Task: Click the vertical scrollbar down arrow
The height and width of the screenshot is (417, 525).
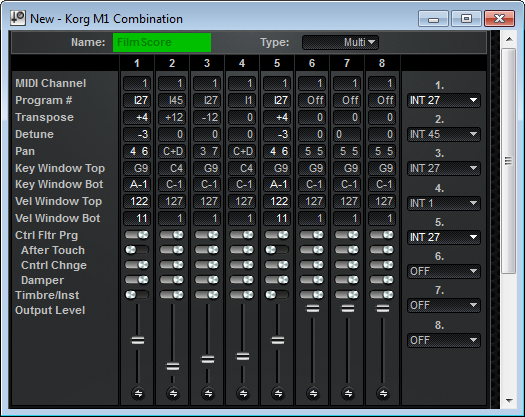Action: click(x=509, y=401)
